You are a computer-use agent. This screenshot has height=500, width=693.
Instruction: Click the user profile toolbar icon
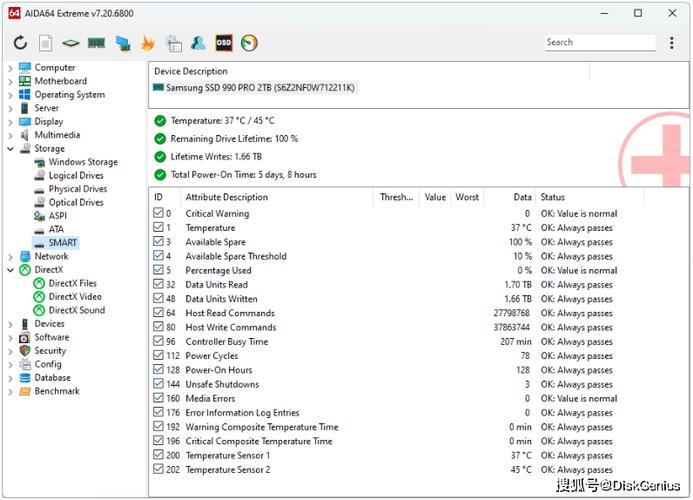(198, 43)
